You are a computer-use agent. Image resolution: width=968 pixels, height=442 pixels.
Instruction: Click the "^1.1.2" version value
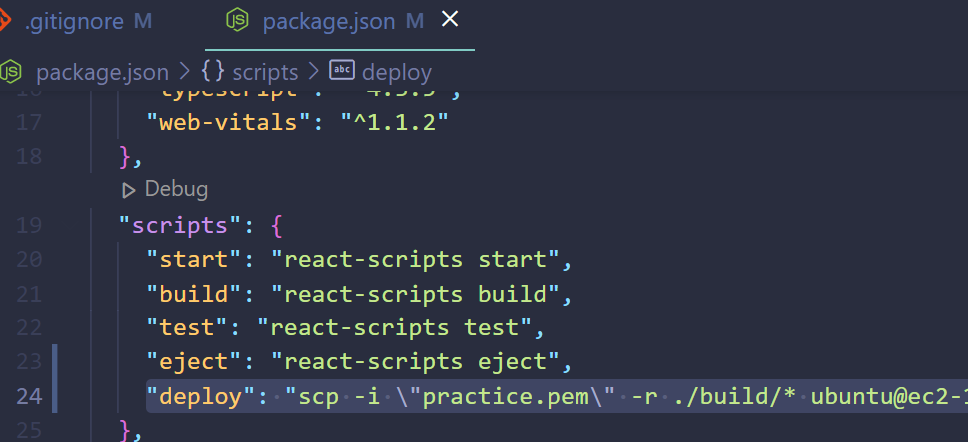(394, 122)
